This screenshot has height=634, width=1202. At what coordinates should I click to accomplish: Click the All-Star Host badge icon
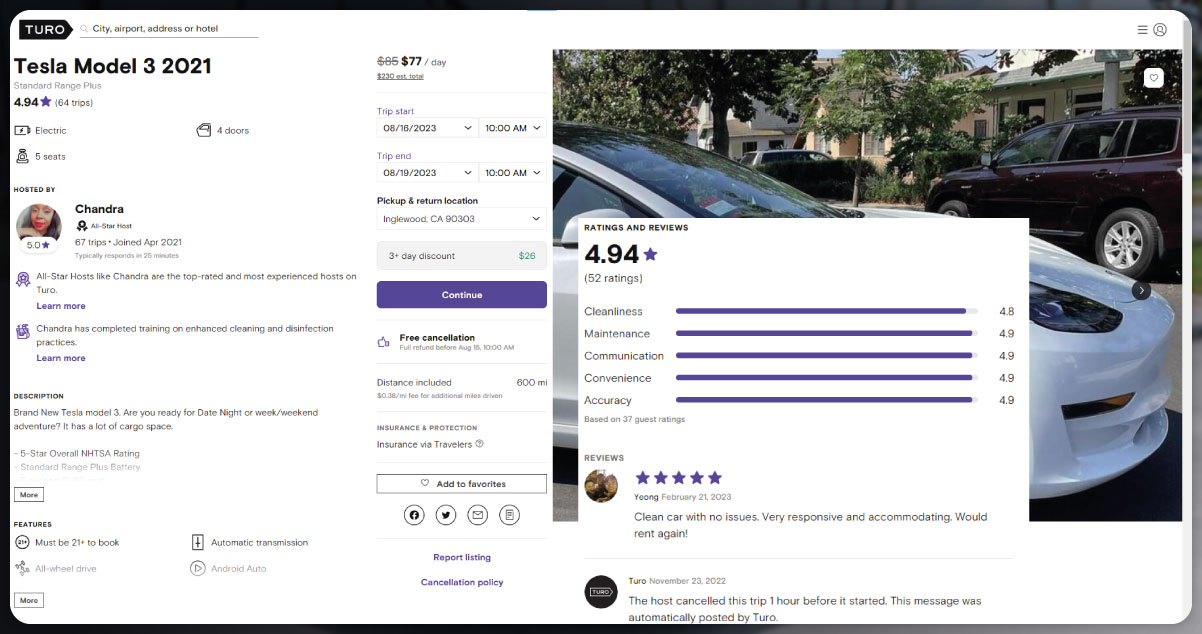pyautogui.click(x=82, y=226)
